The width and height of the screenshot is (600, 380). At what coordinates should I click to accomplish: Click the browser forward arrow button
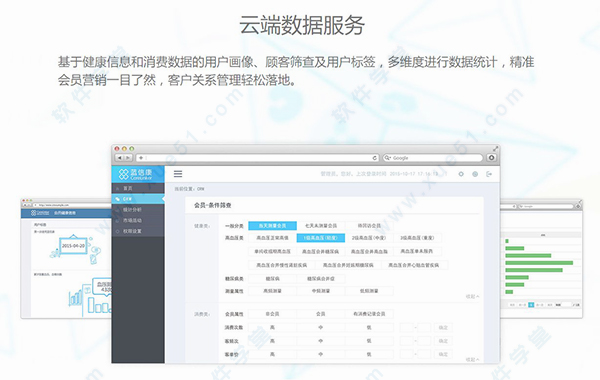coord(129,158)
